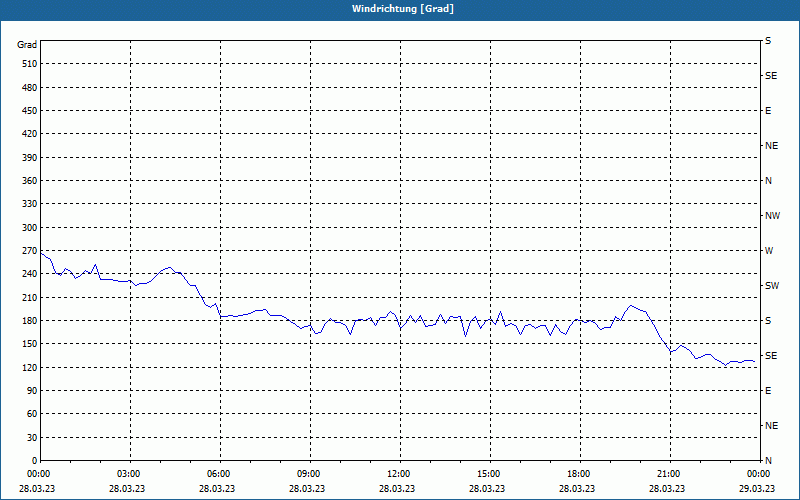Click the "NE" compass label level with 420
Viewport: 800px width, 500px height.
pyautogui.click(x=771, y=146)
